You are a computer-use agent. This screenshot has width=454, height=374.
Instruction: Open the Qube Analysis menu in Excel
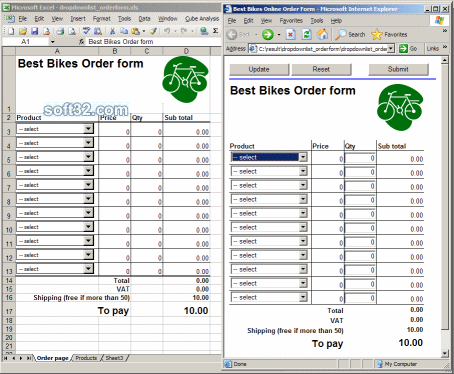(202, 19)
